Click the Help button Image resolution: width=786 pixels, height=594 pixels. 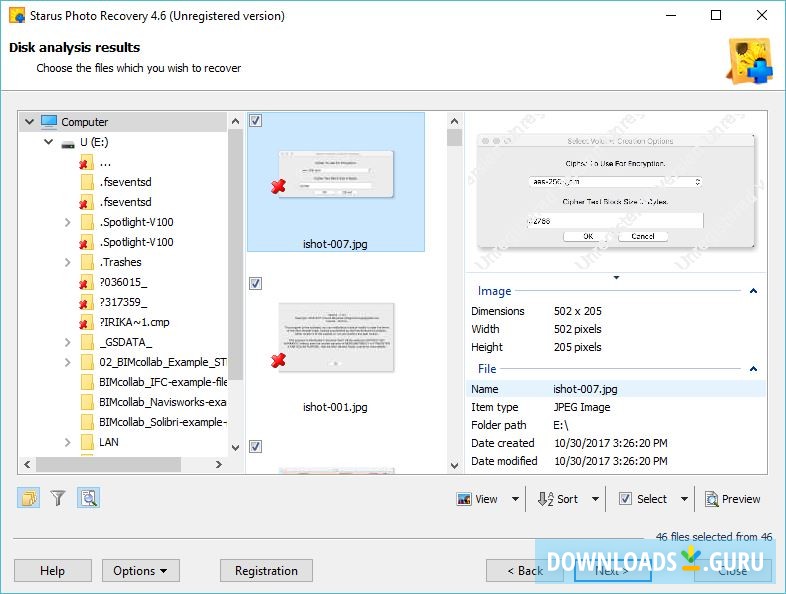pyautogui.click(x=53, y=571)
